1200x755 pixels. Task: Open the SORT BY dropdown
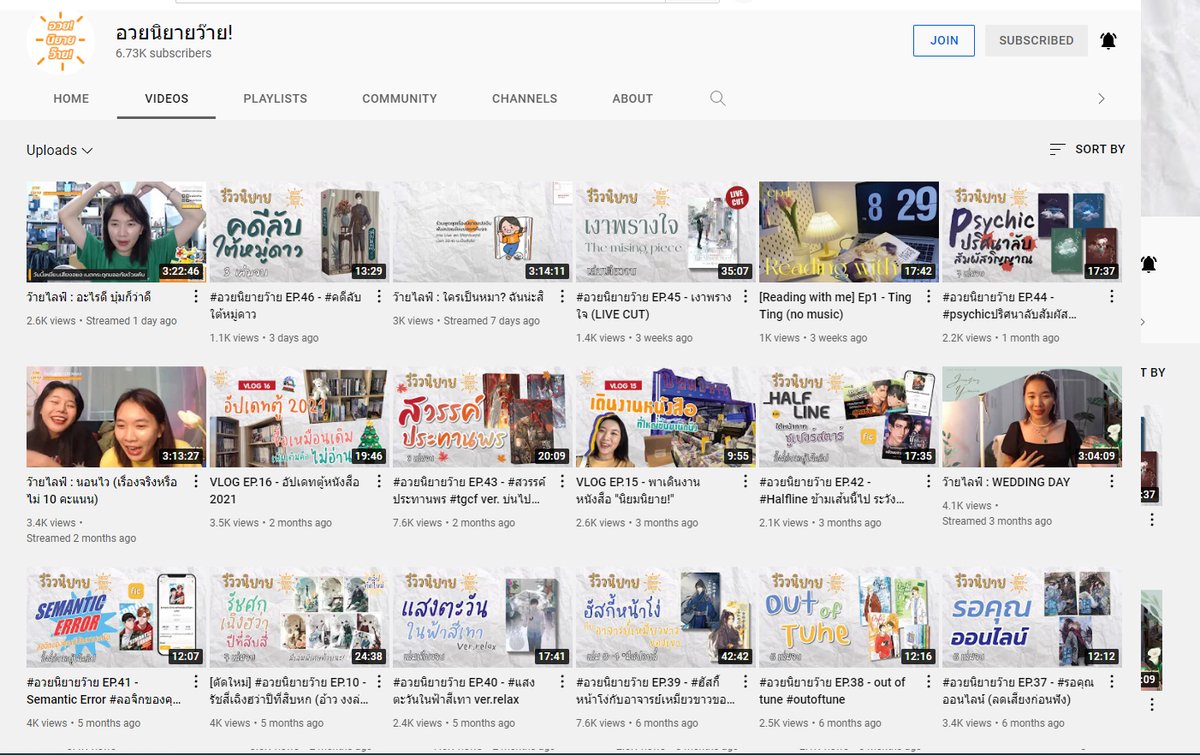click(1087, 149)
